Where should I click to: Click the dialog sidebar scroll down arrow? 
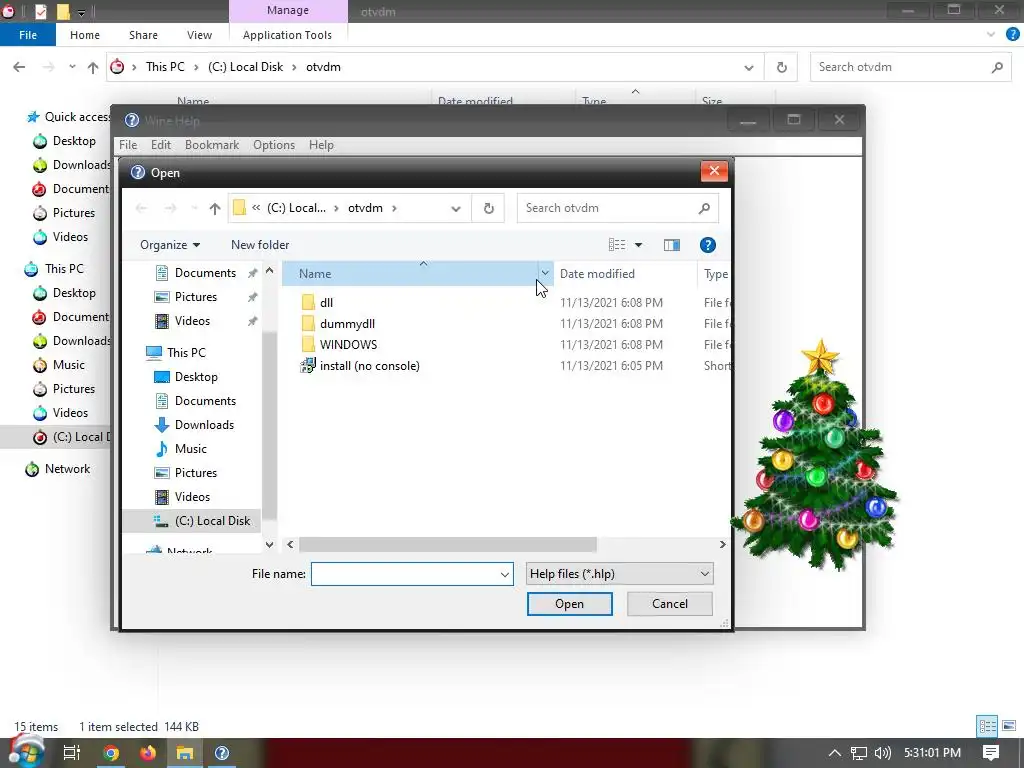(269, 544)
